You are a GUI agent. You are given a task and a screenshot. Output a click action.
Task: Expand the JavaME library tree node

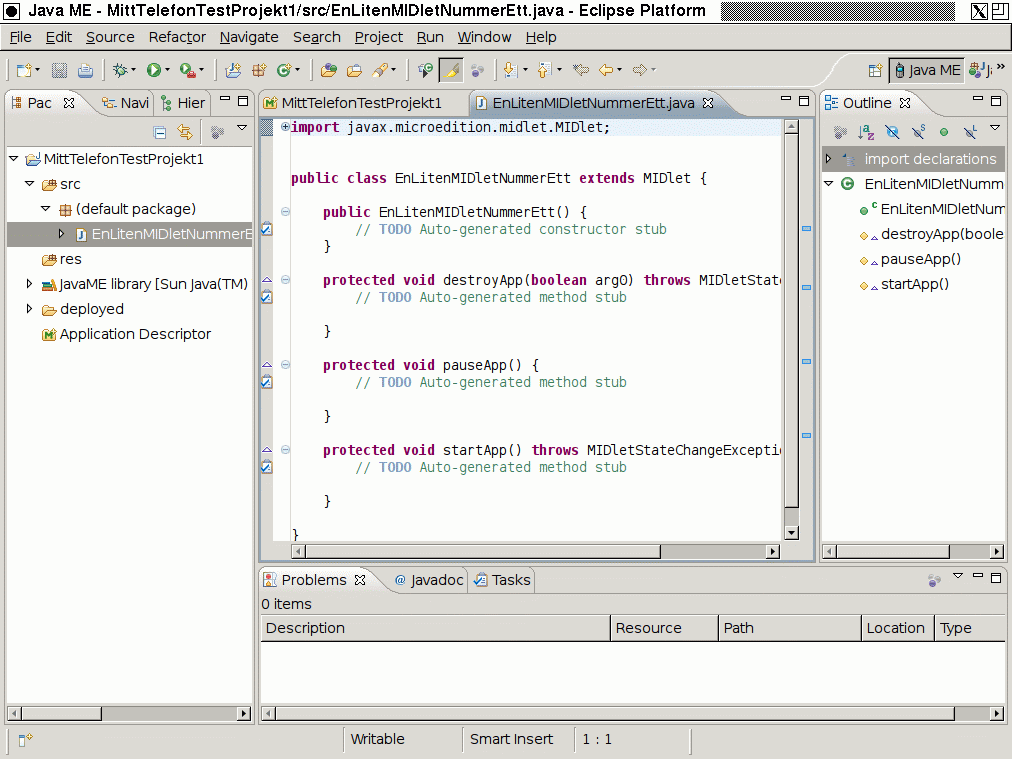point(29,283)
